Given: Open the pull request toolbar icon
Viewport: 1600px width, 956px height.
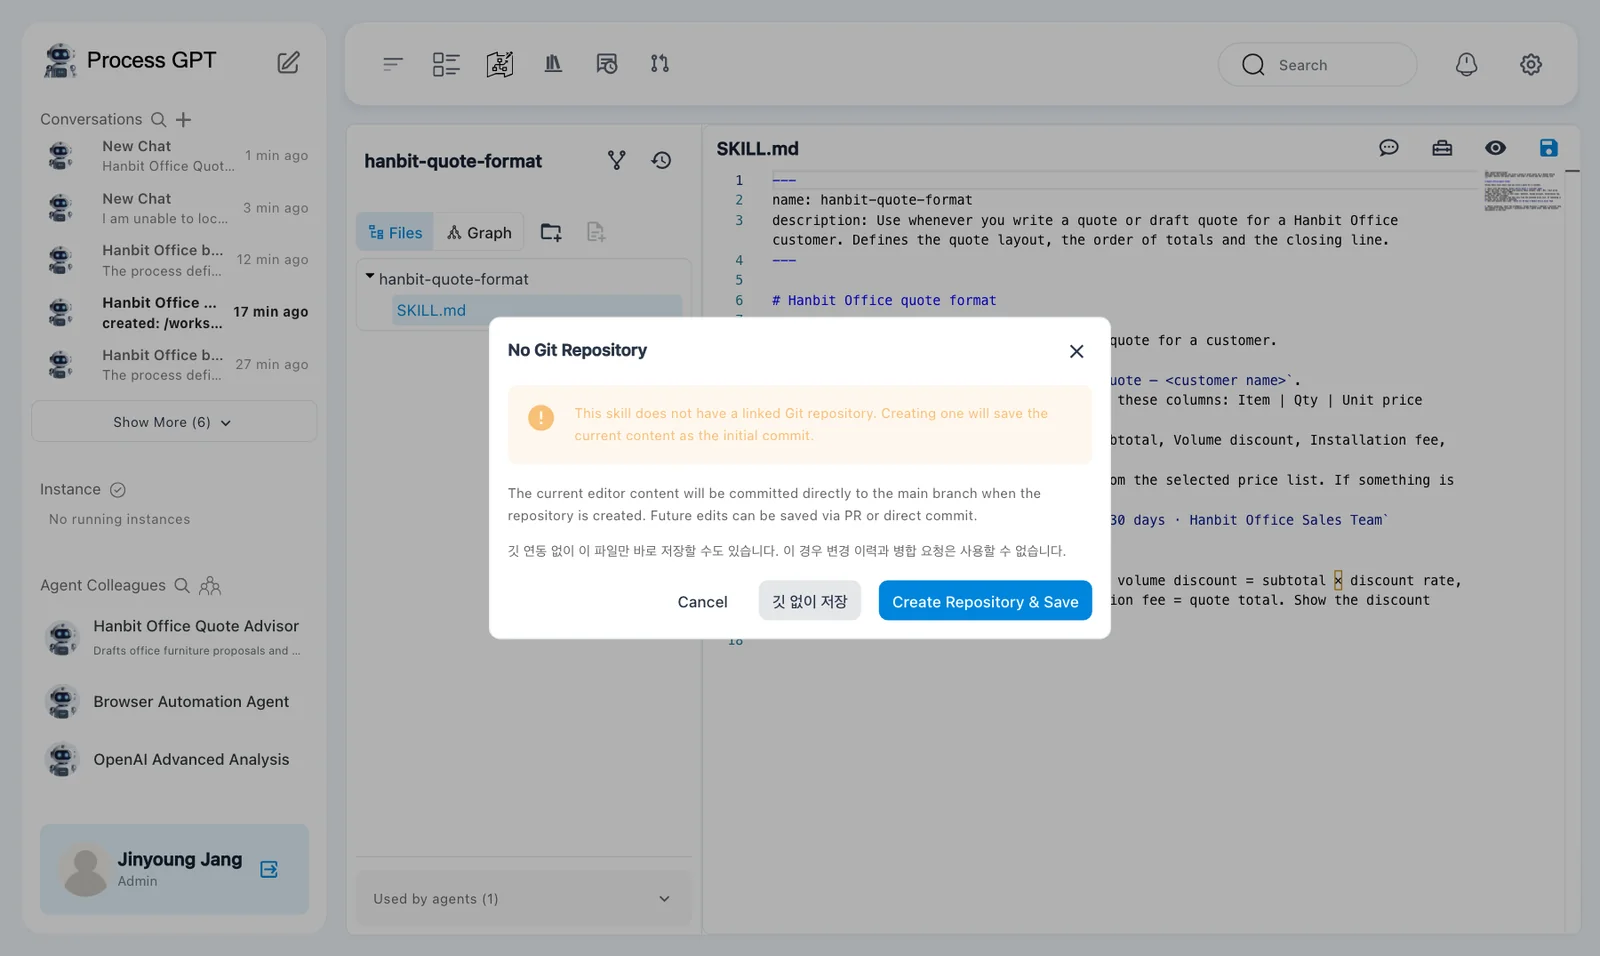Looking at the screenshot, I should [x=660, y=64].
